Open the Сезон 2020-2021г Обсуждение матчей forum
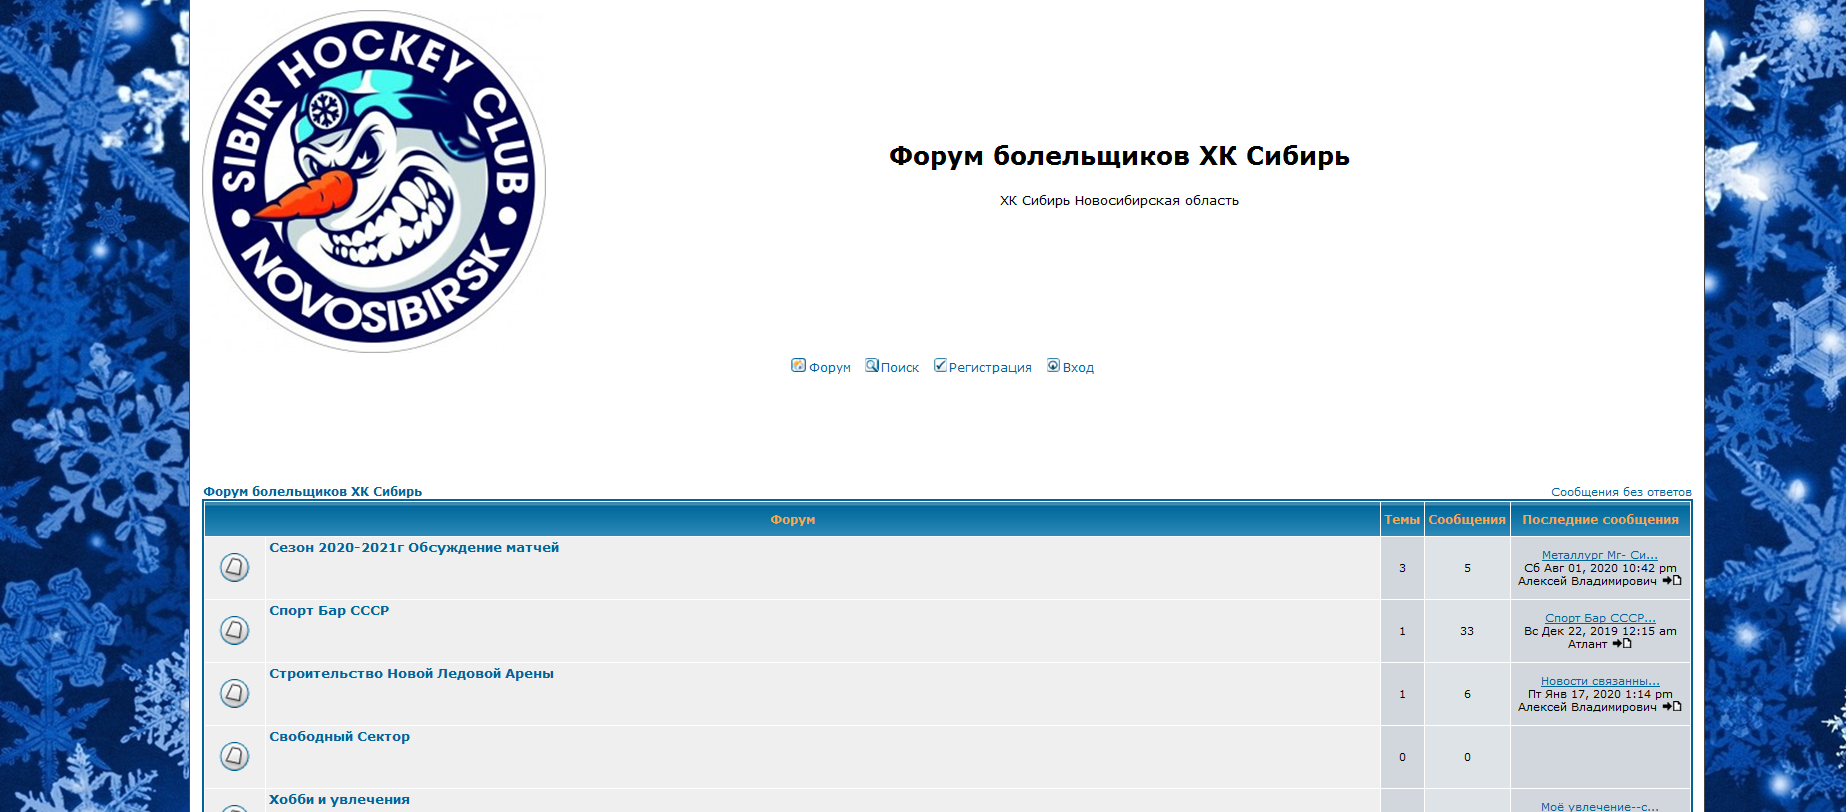Screen dimensions: 1846x812 [414, 548]
